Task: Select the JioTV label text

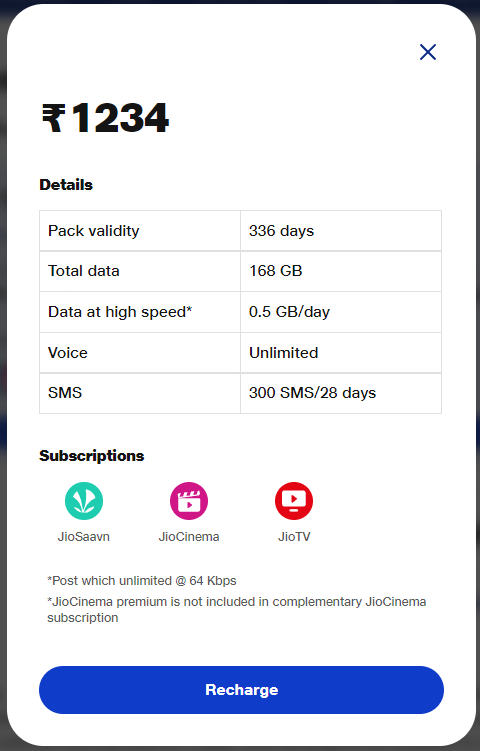Action: (x=294, y=536)
